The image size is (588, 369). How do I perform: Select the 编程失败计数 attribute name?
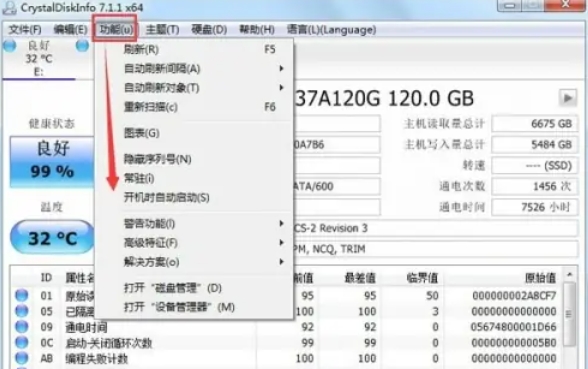pyautogui.click(x=97, y=358)
